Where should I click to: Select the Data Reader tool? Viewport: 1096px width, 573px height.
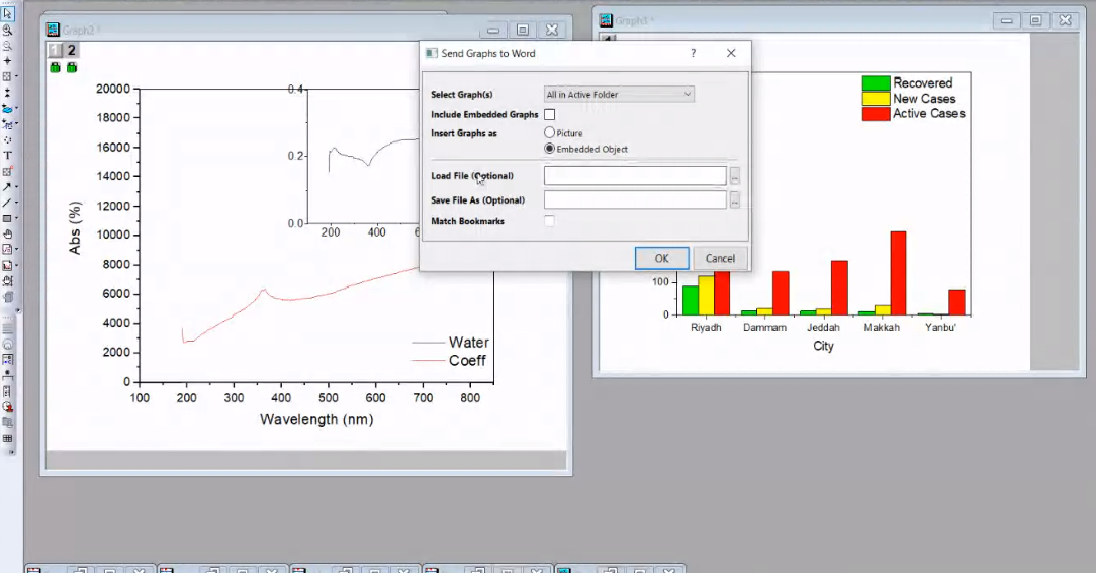[7, 76]
